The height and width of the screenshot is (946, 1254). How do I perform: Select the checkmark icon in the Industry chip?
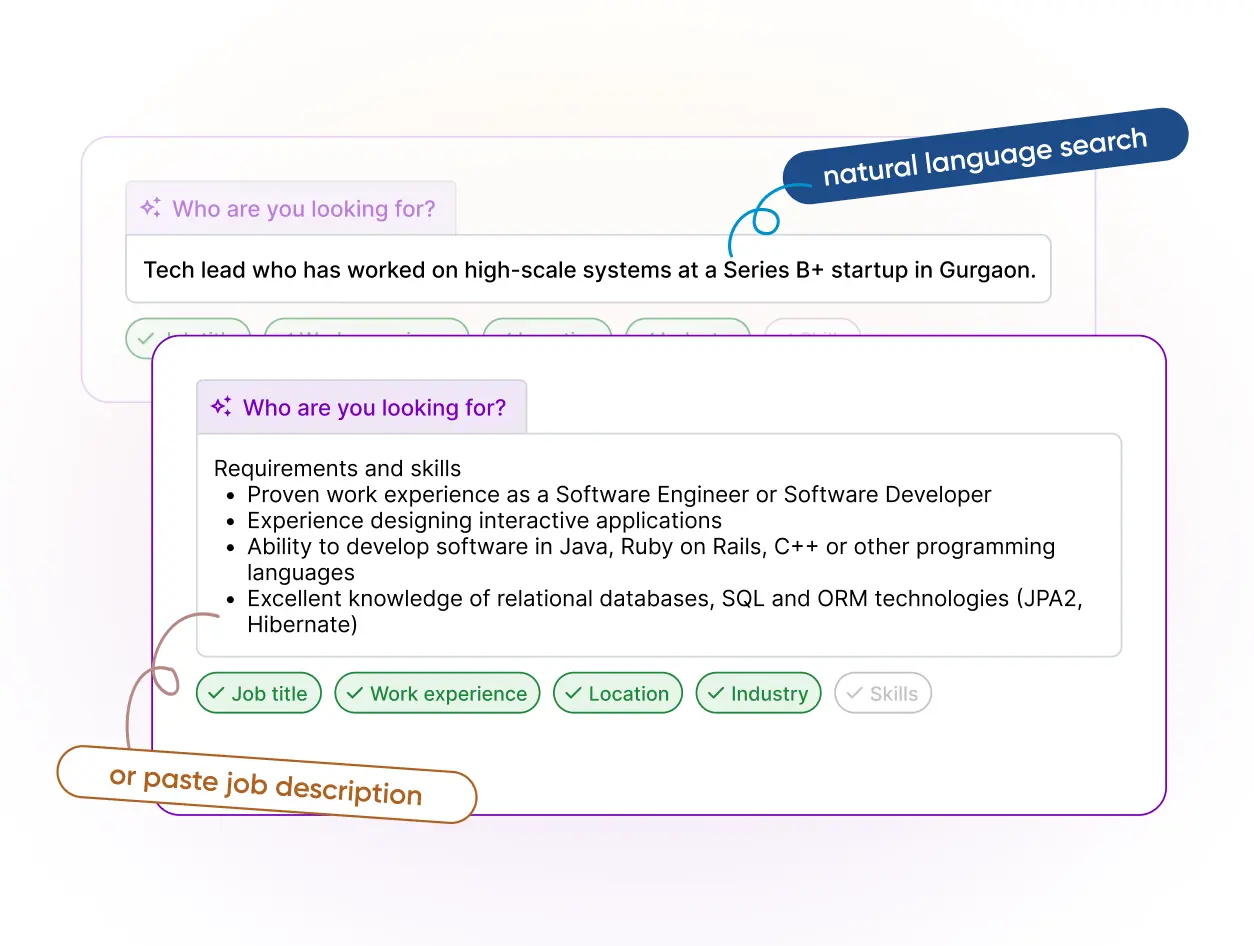point(717,693)
